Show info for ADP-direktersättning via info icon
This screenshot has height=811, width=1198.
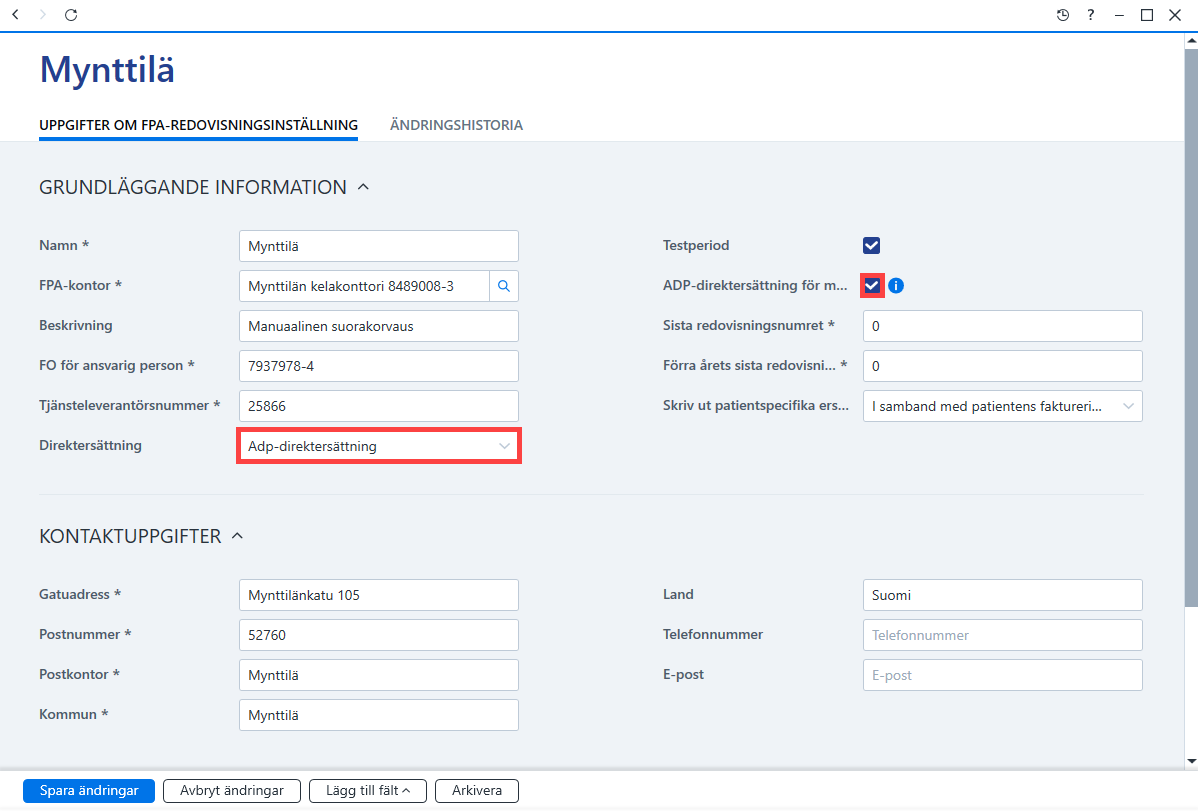coord(896,286)
